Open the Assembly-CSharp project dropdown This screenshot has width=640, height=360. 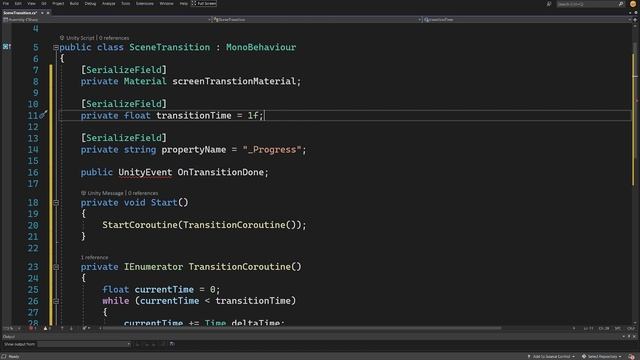click(107, 20)
